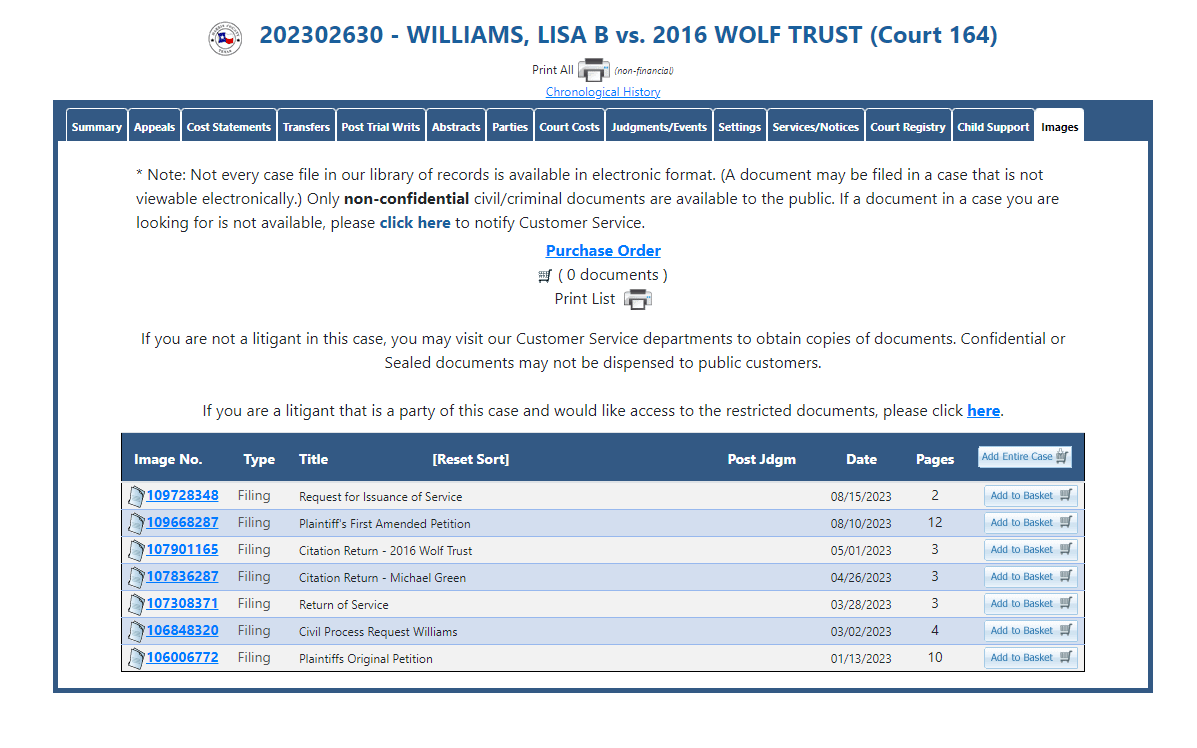Click the document icon for image 107836287
Screen dimensions: 1197x748
(x=136, y=577)
